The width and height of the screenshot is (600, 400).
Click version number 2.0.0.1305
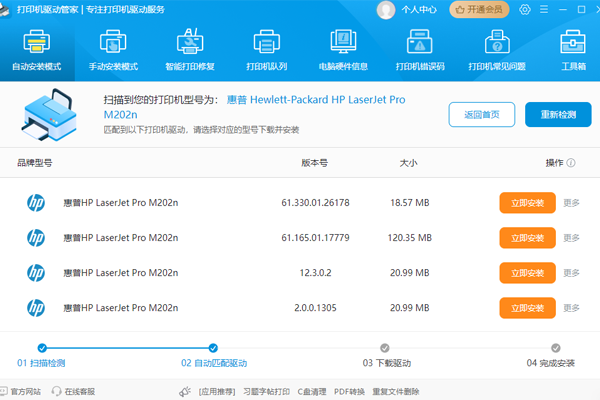pyautogui.click(x=315, y=308)
